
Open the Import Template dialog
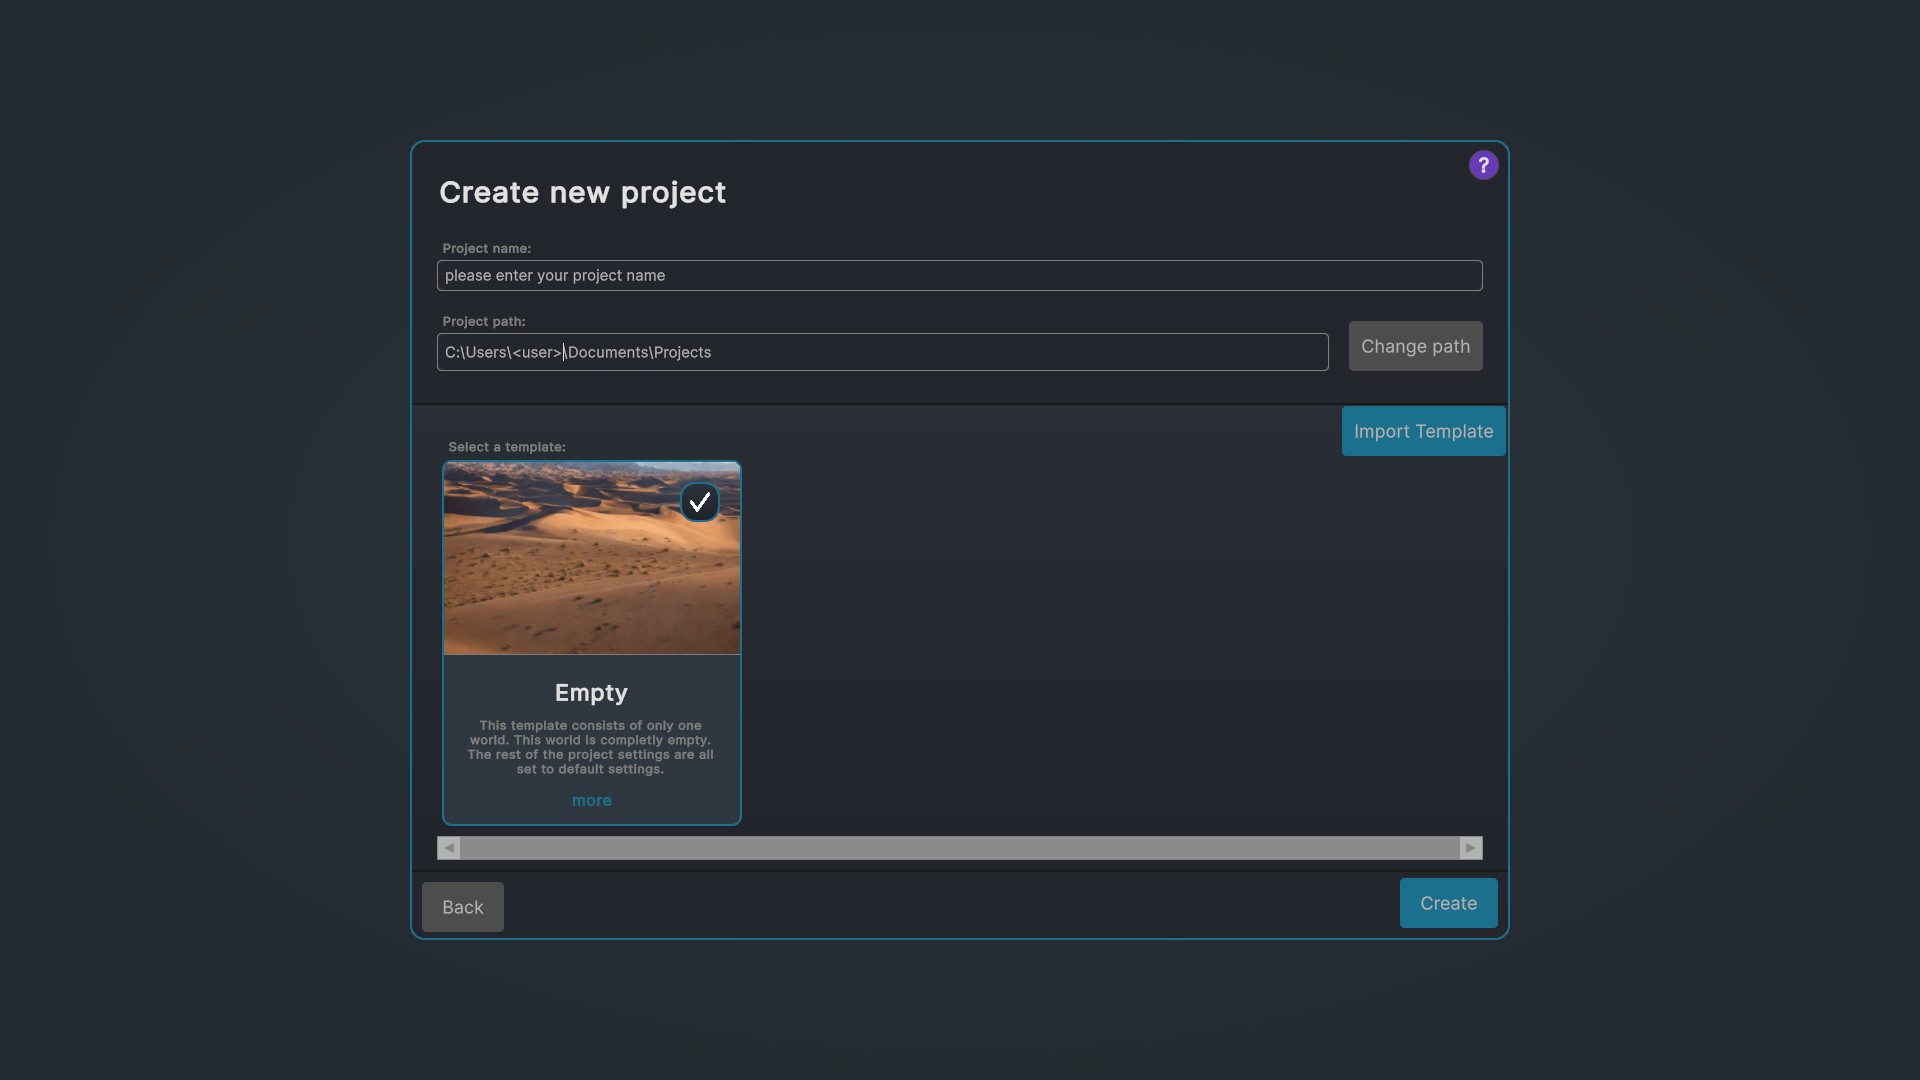pos(1422,431)
